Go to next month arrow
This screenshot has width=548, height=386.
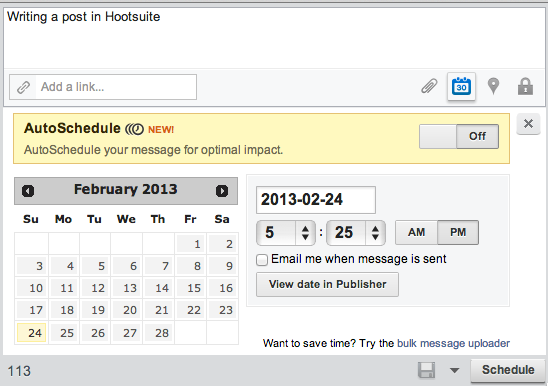[x=222, y=191]
